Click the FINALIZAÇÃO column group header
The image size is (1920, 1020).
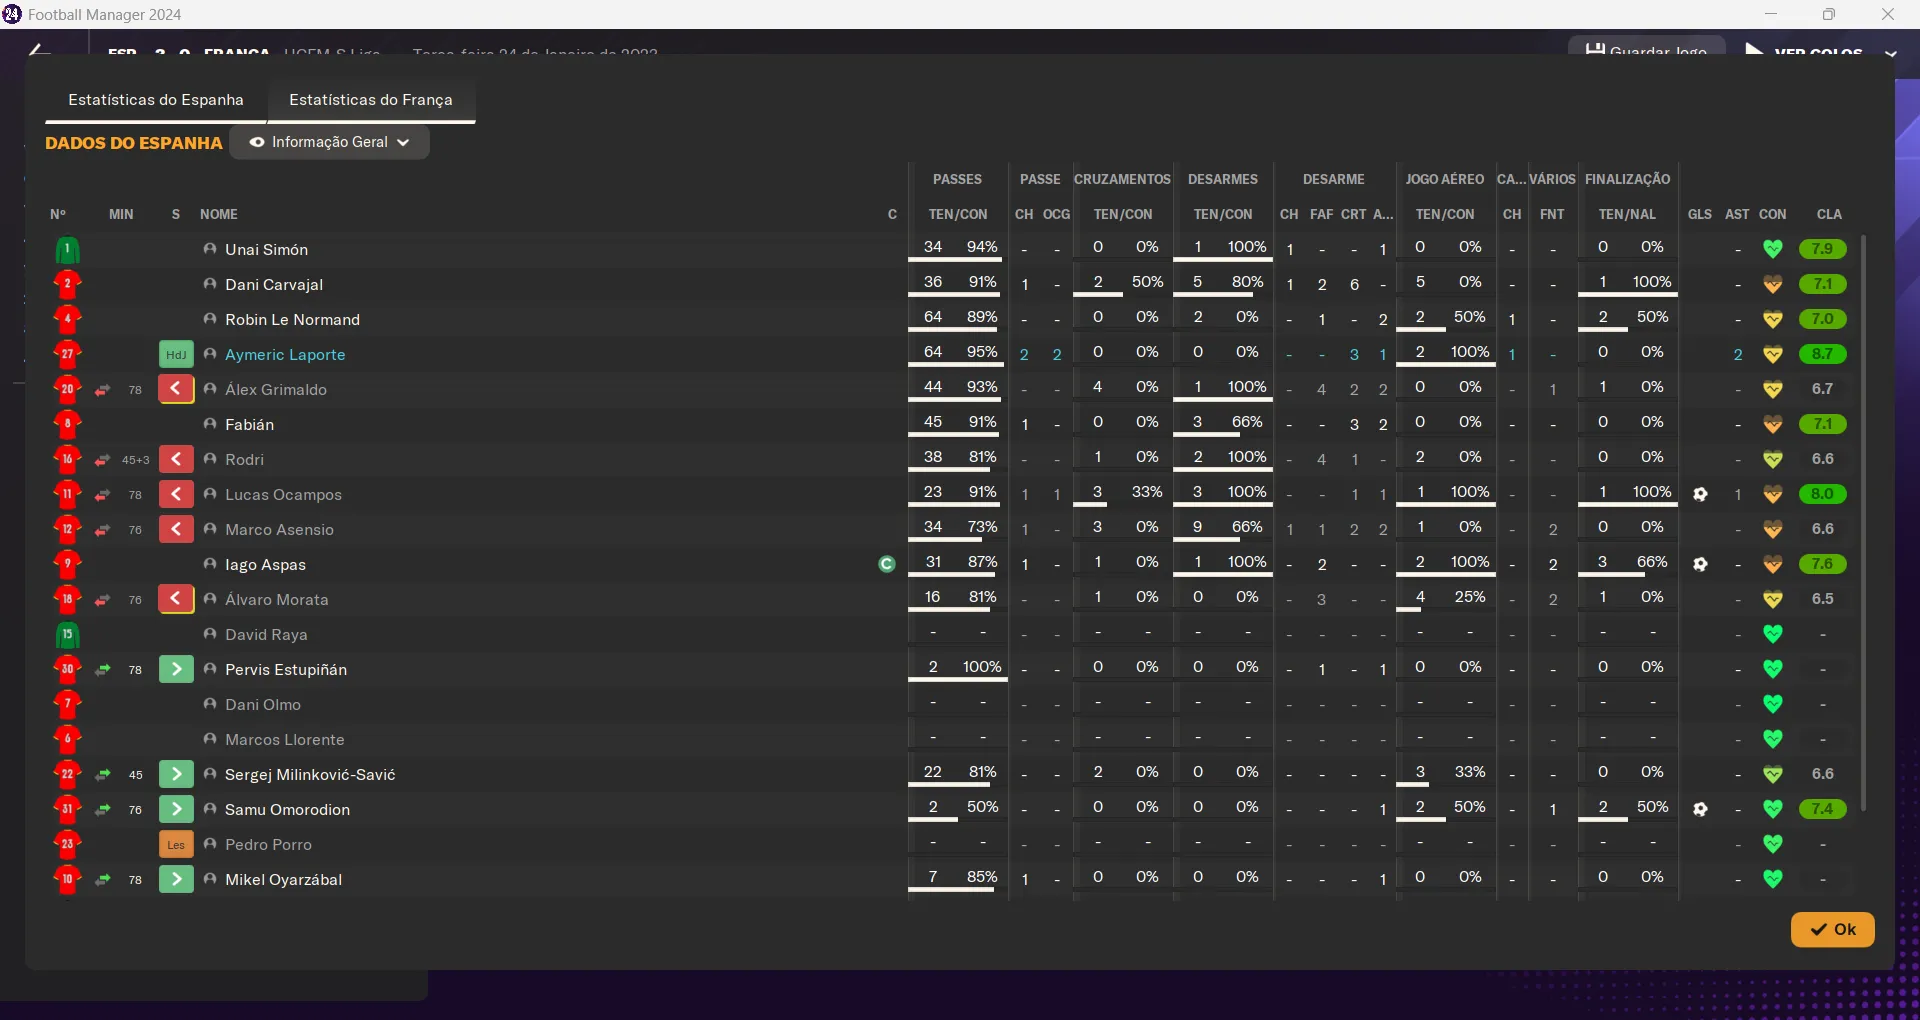[x=1627, y=179]
